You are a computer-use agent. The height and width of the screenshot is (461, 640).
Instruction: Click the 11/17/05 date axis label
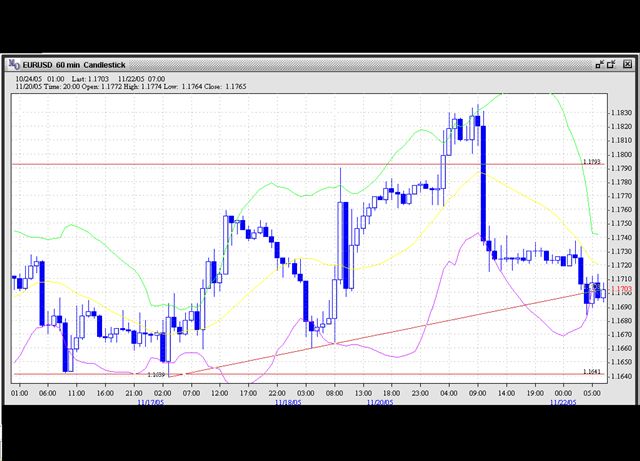[151, 402]
